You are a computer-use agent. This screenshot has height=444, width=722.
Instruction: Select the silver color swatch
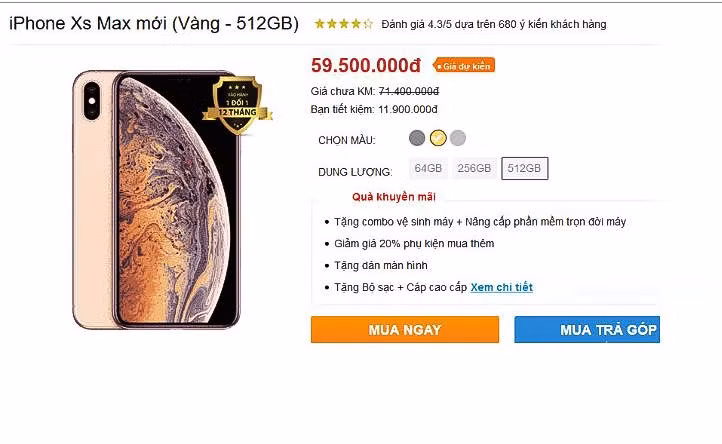458,138
